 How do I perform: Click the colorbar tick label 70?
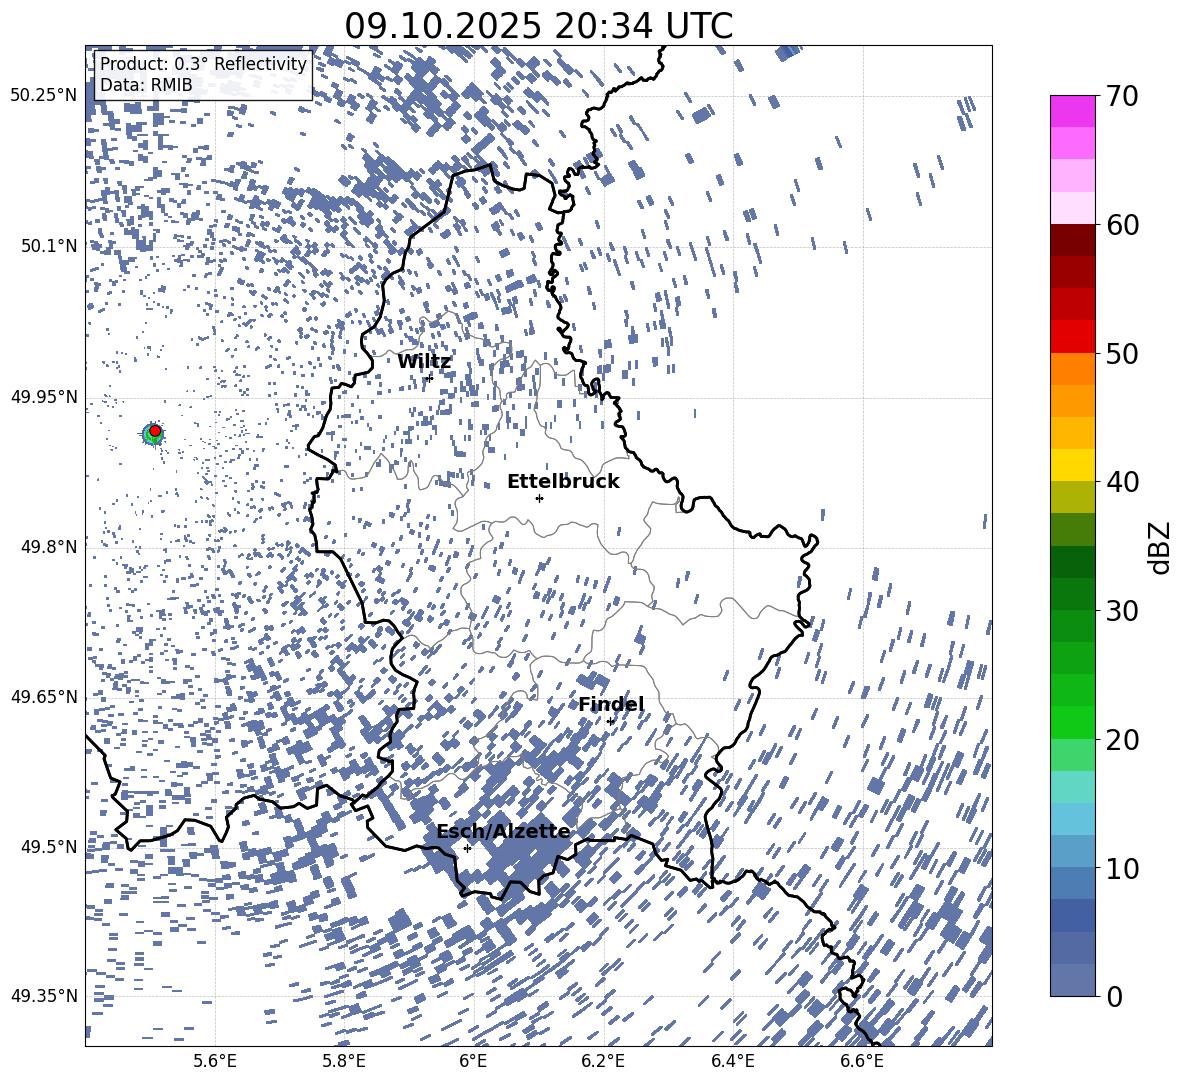(1123, 96)
